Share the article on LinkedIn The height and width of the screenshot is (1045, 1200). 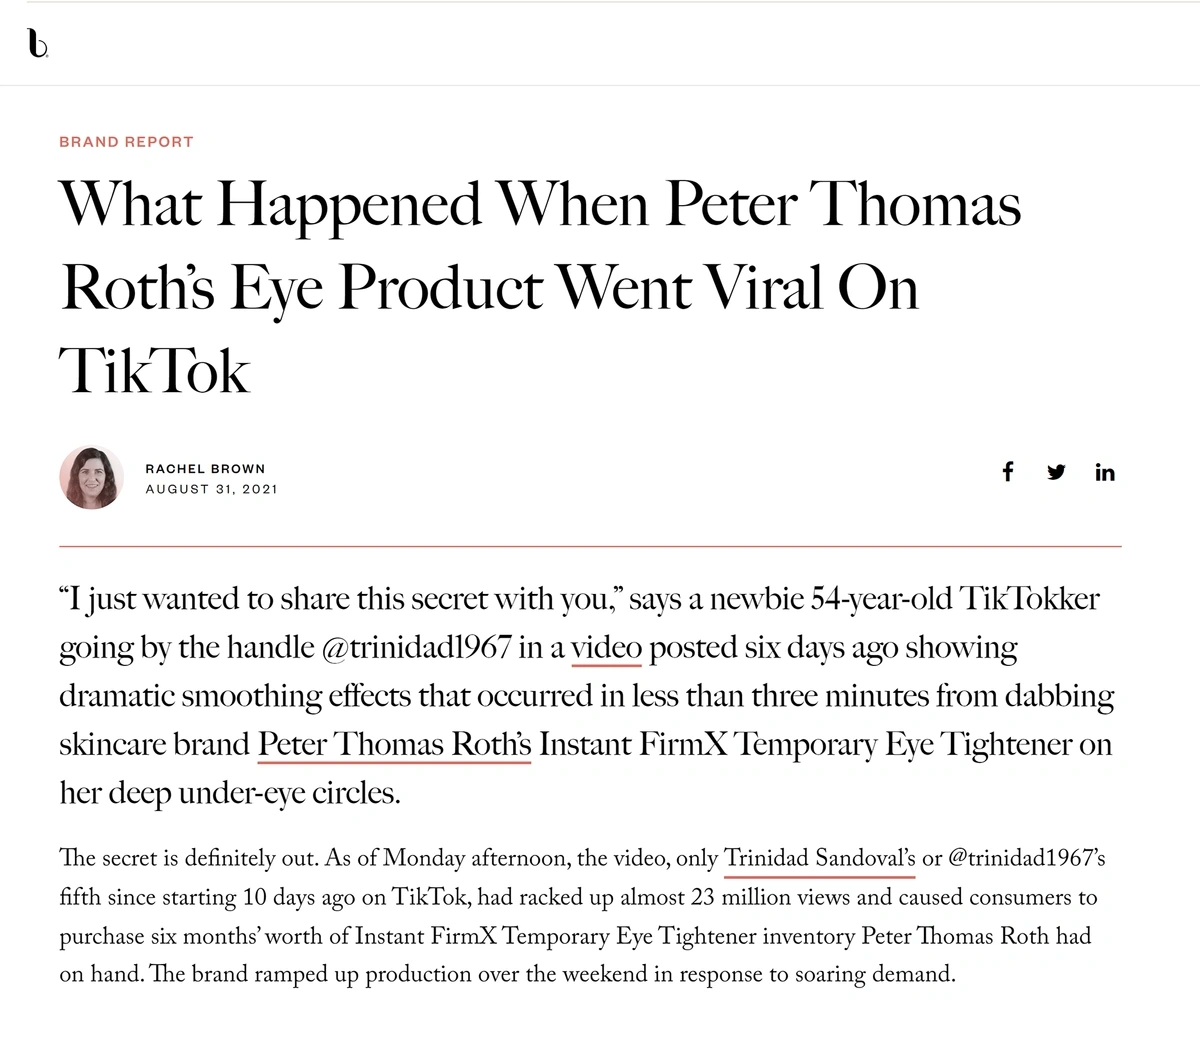[1104, 472]
